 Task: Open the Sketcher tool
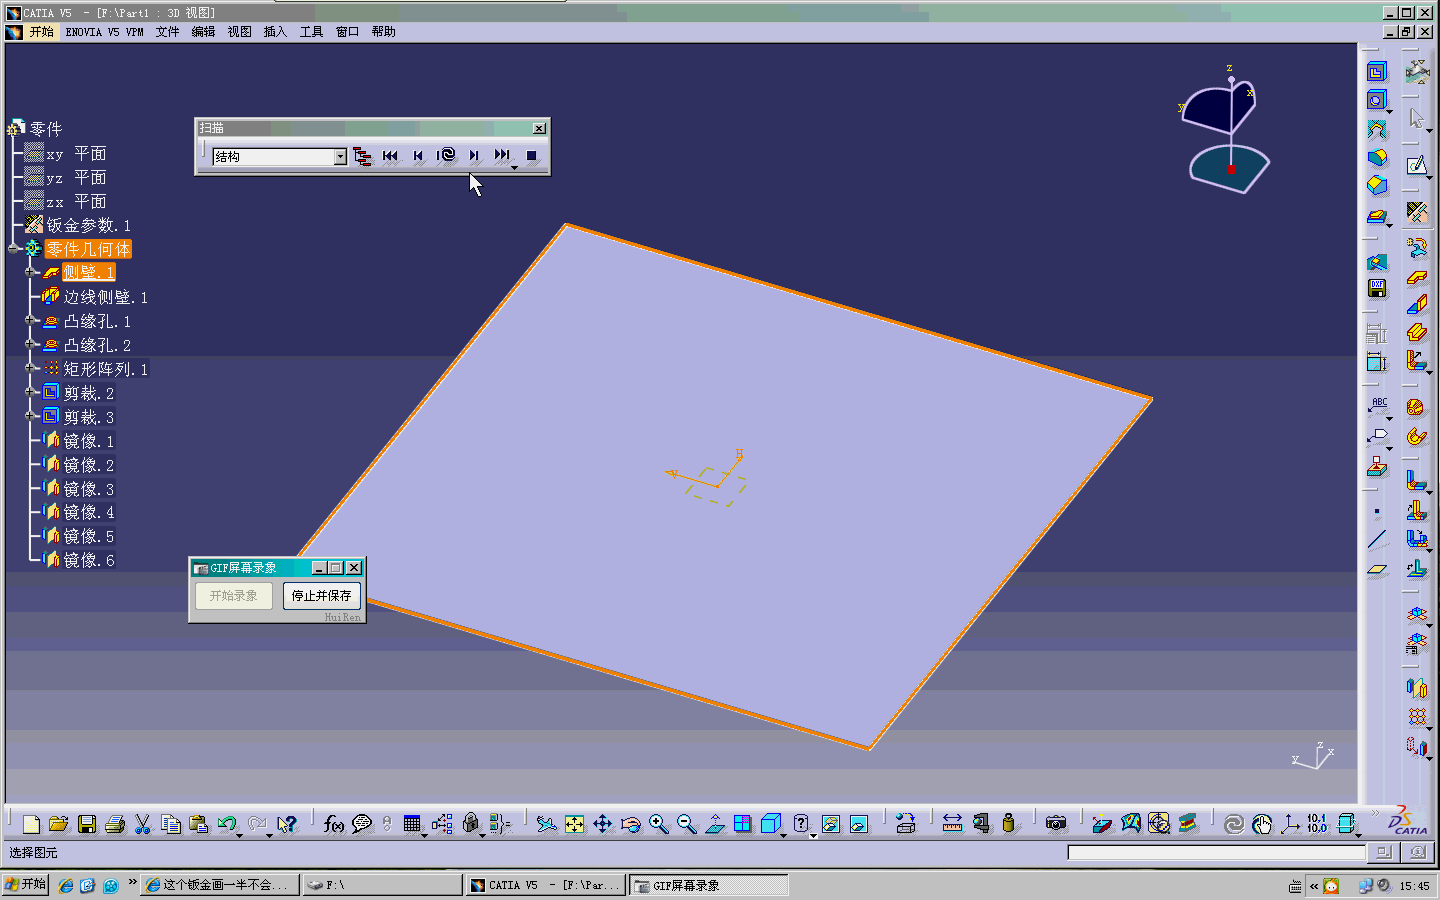point(1417,165)
